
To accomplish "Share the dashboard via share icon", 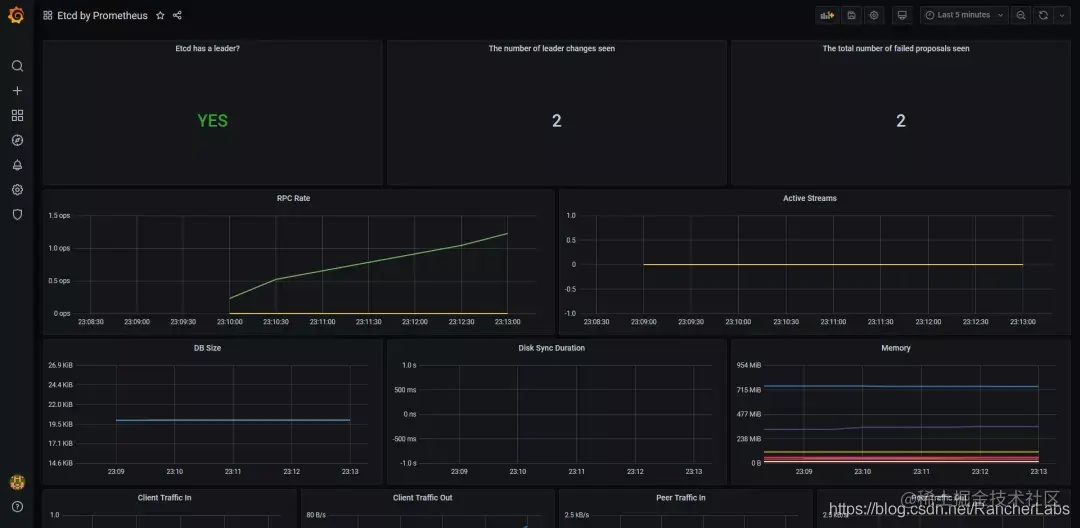I will (x=177, y=15).
